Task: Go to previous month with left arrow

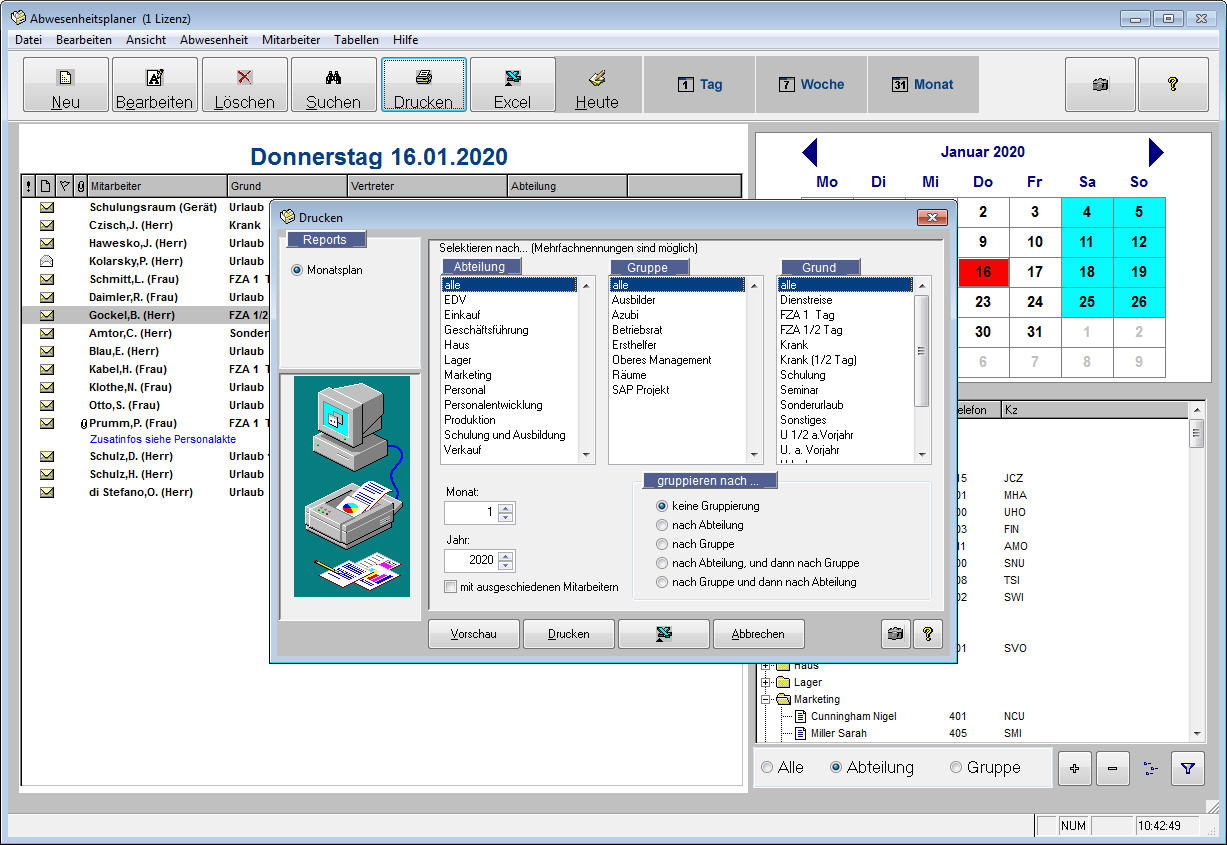Action: click(x=810, y=152)
